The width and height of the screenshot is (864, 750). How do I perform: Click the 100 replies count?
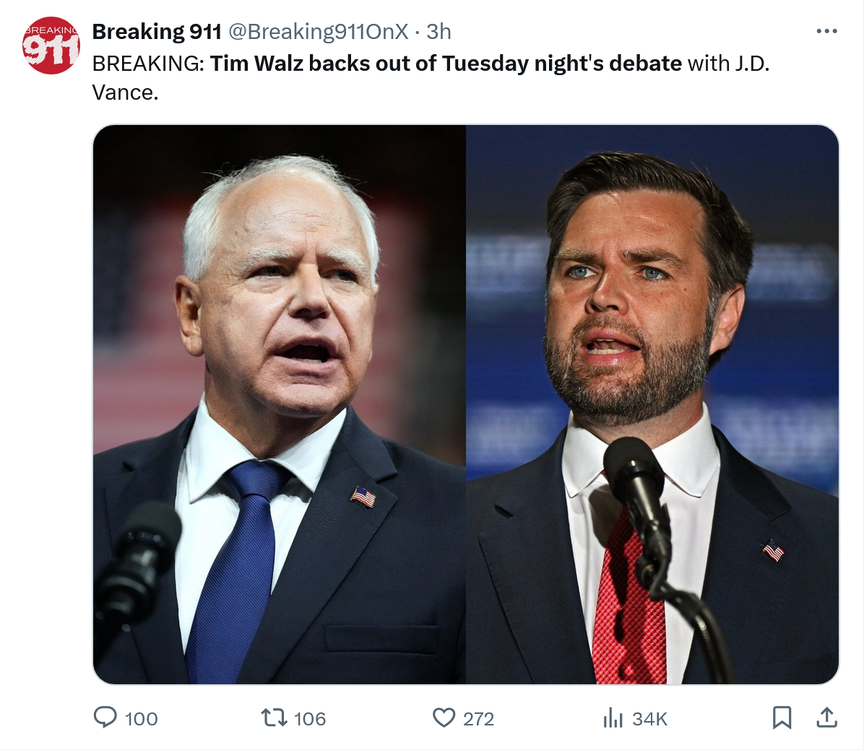(142, 718)
